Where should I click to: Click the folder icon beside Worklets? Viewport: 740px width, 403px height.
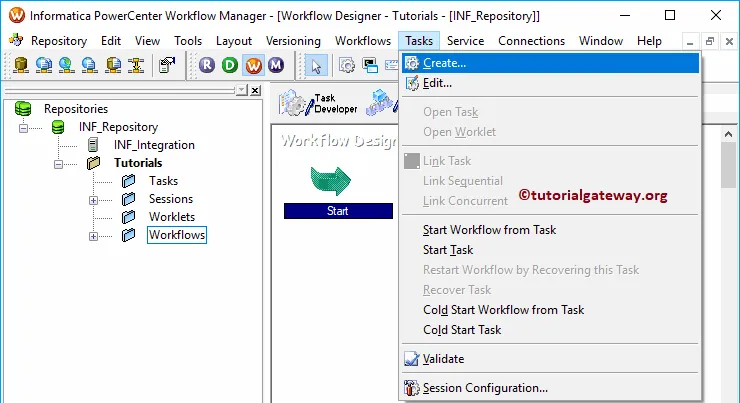click(x=128, y=217)
